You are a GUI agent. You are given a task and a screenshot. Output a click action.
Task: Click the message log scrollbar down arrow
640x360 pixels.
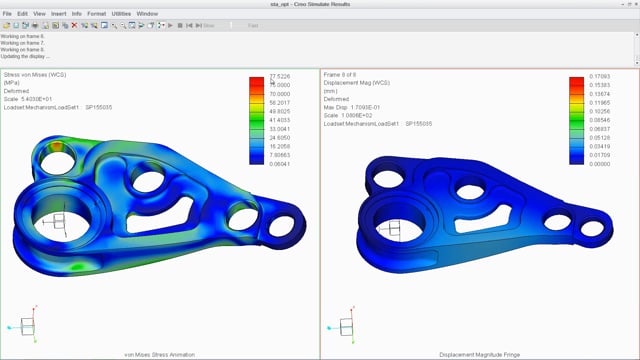[x=637, y=63]
